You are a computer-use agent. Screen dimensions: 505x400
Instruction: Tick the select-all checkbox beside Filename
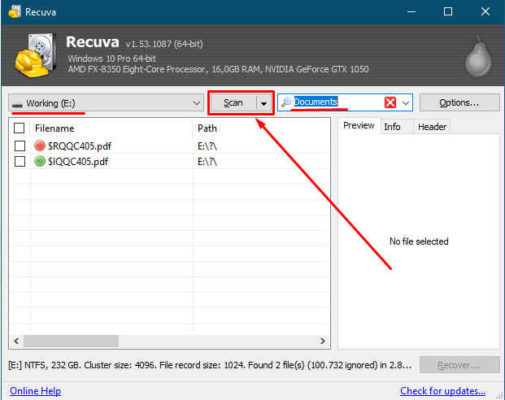pos(19,128)
